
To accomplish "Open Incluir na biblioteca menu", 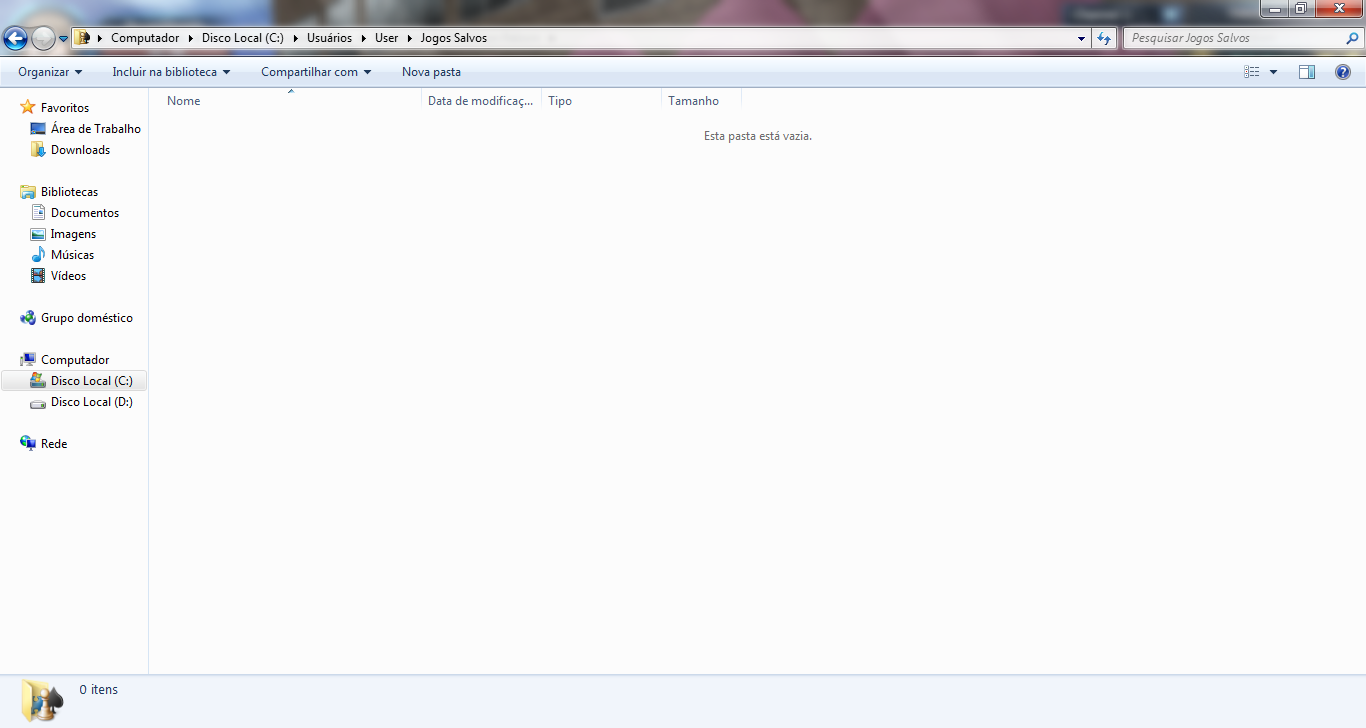I will (171, 72).
